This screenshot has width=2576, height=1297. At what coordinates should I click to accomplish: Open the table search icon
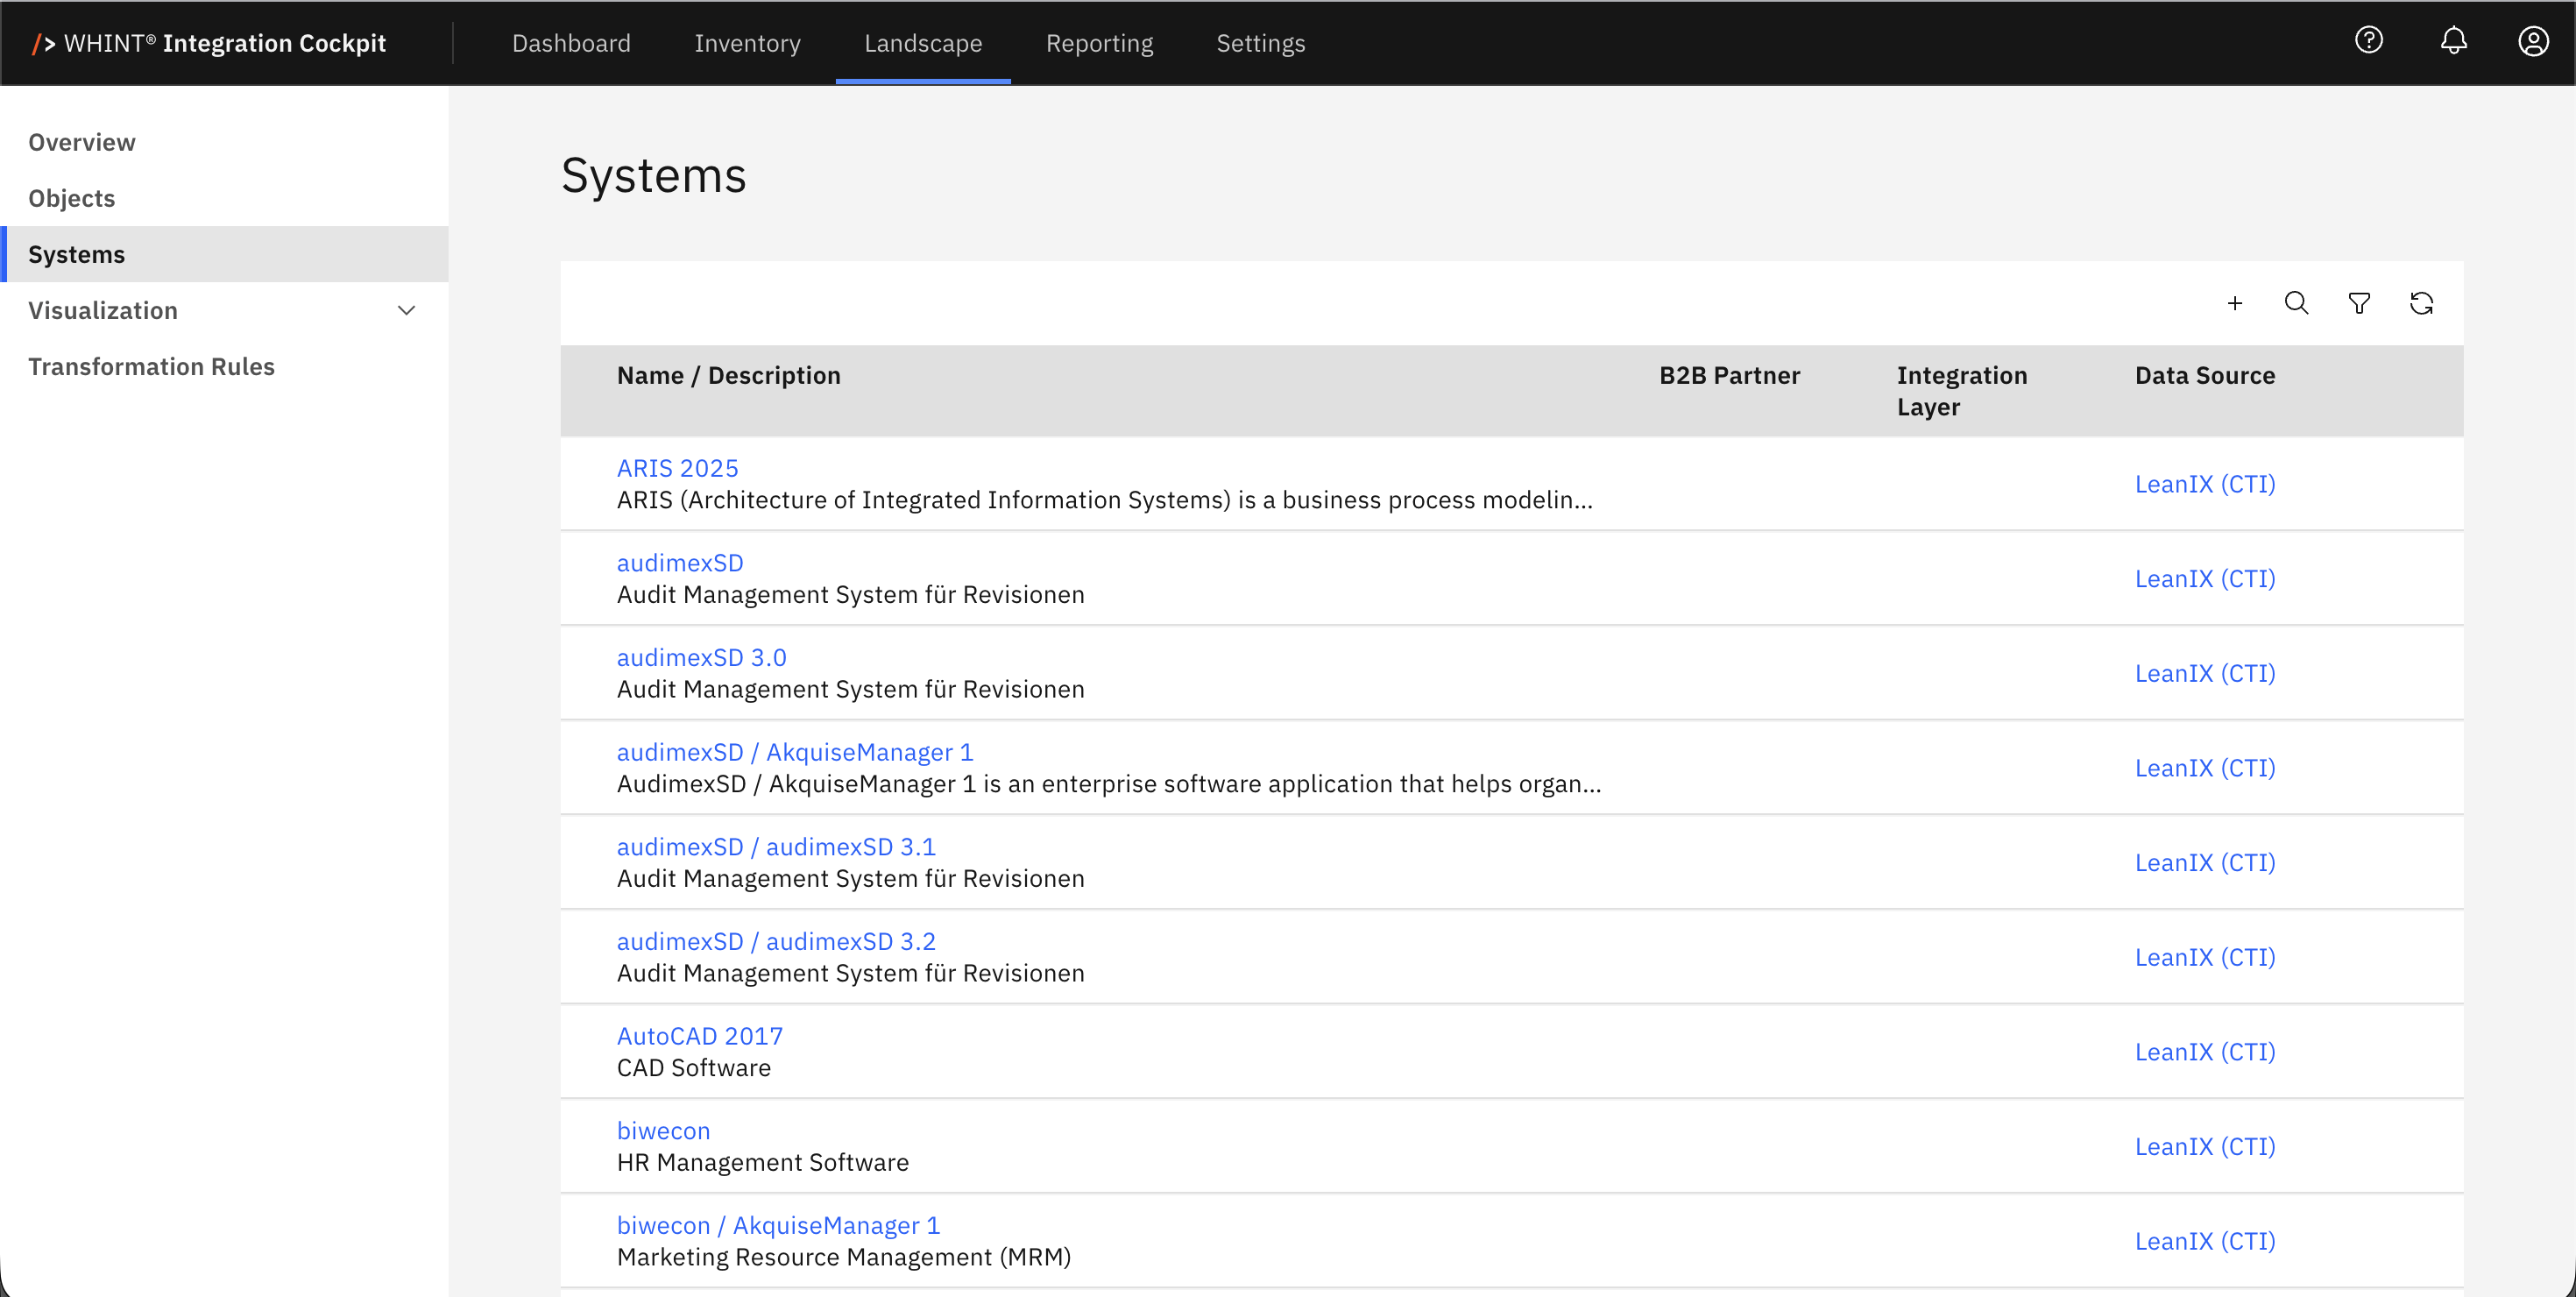point(2296,303)
